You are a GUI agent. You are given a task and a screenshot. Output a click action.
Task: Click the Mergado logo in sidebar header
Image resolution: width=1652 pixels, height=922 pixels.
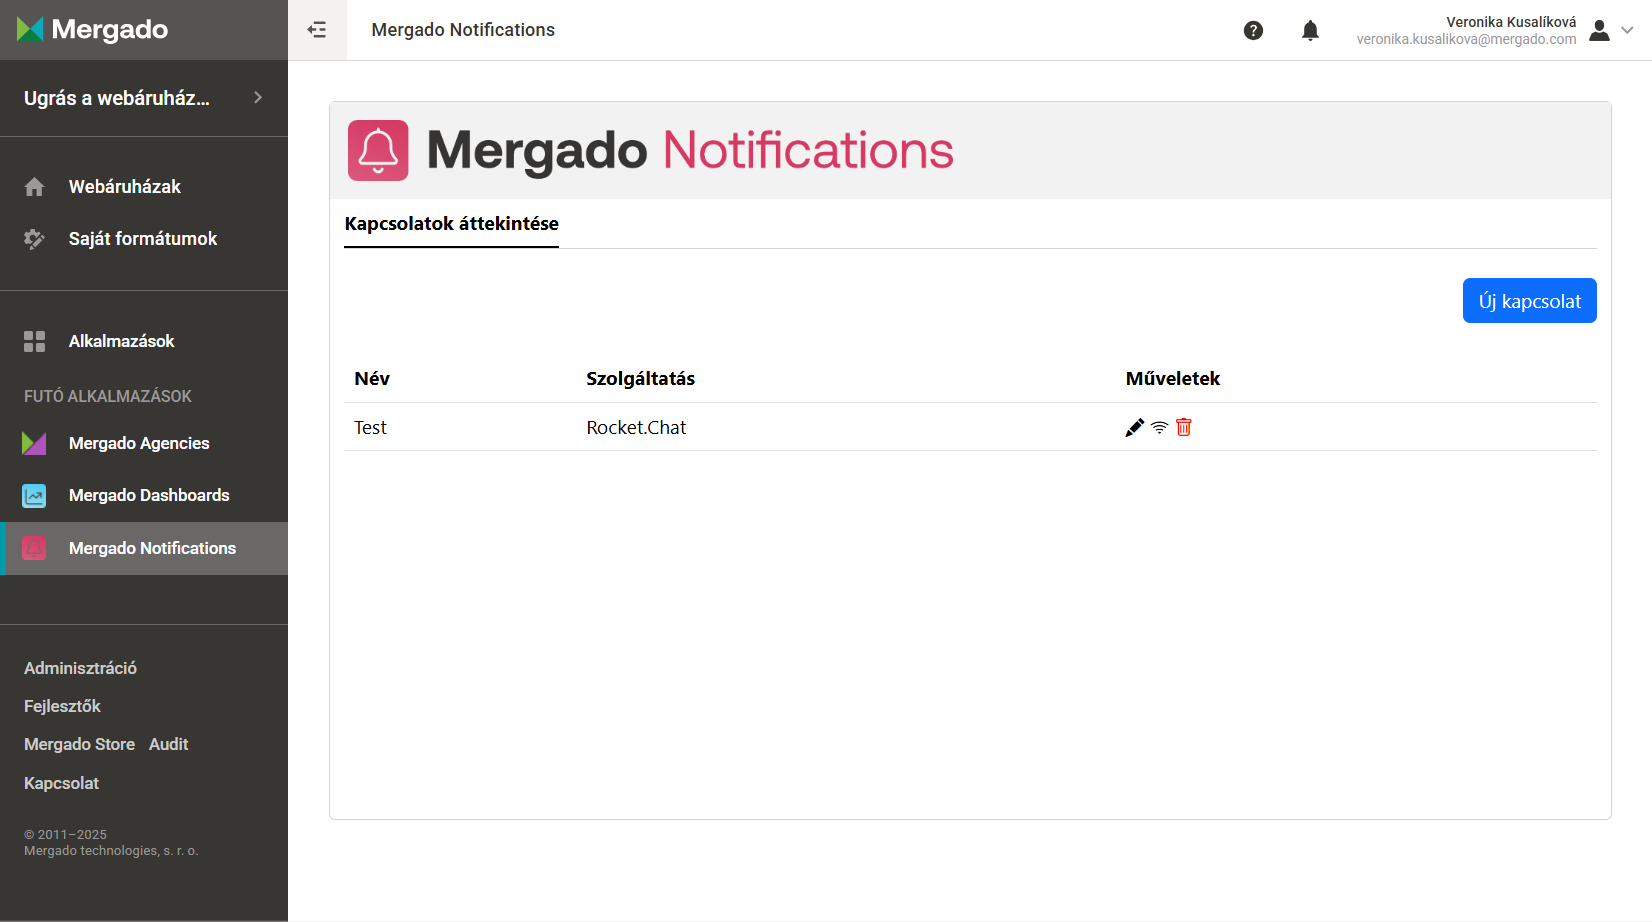point(93,30)
